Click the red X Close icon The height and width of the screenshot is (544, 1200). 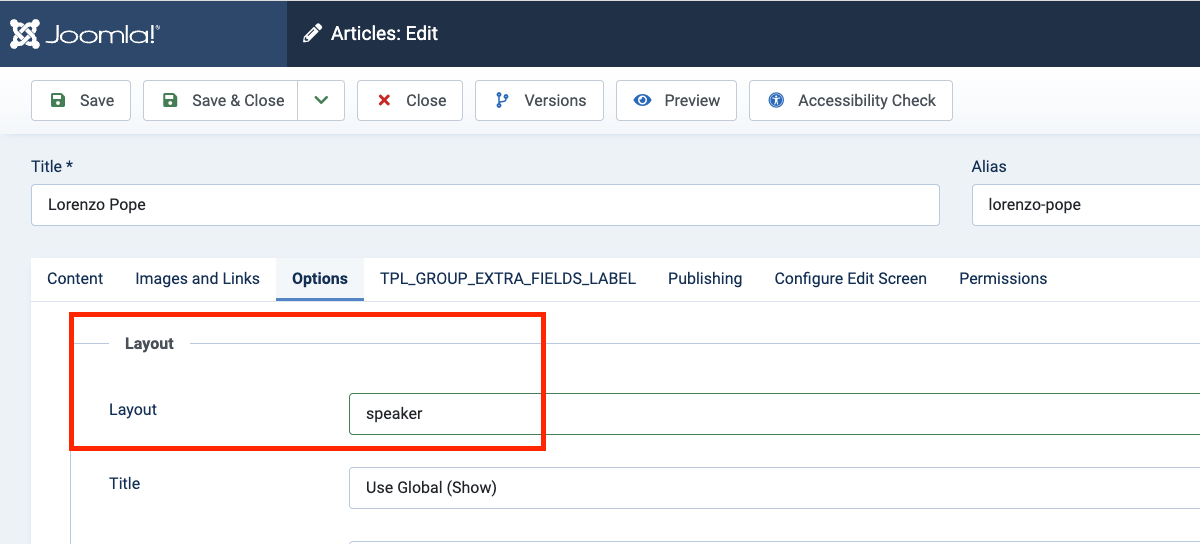384,100
